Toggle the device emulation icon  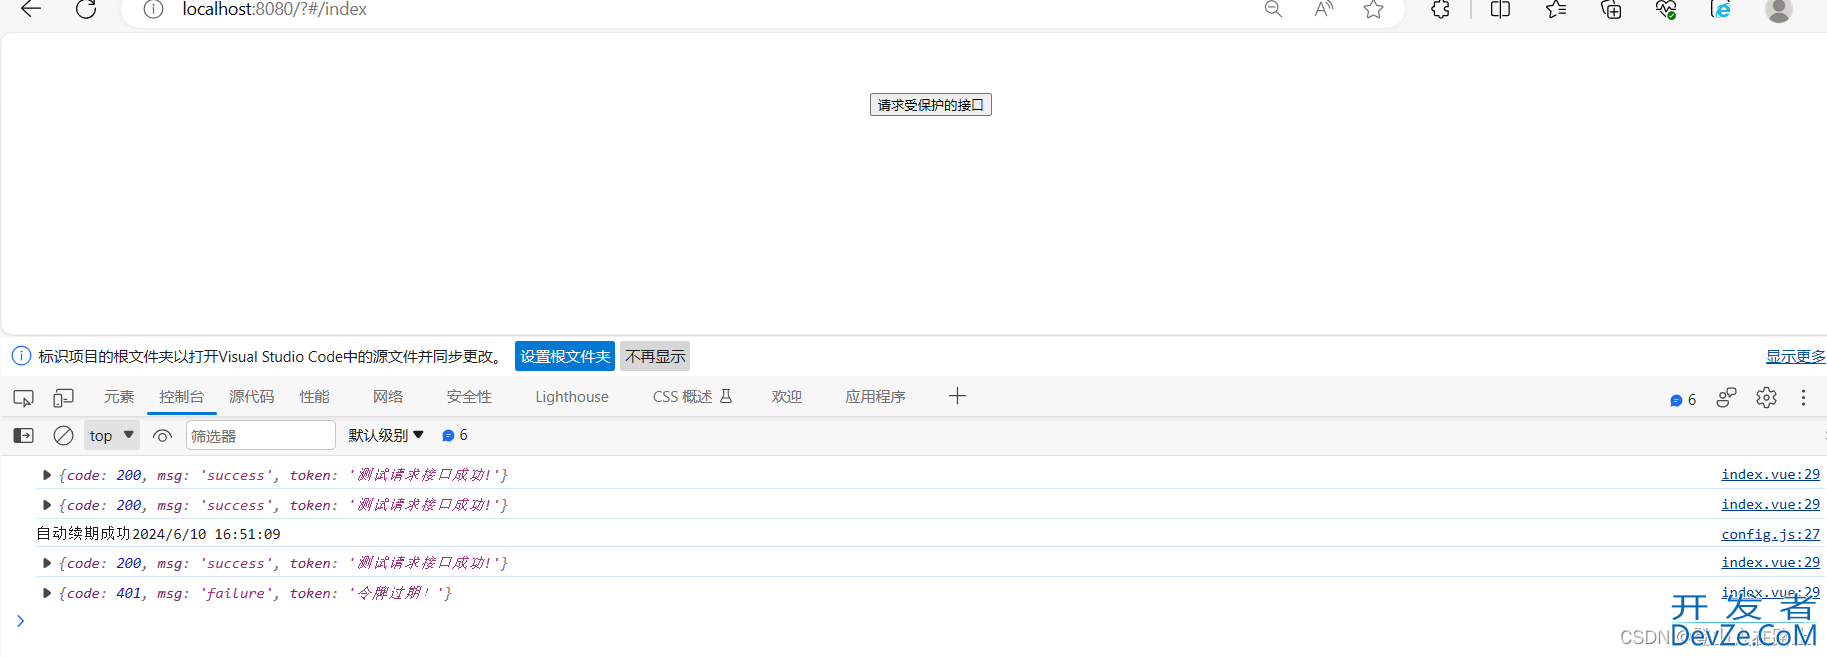tap(63, 398)
